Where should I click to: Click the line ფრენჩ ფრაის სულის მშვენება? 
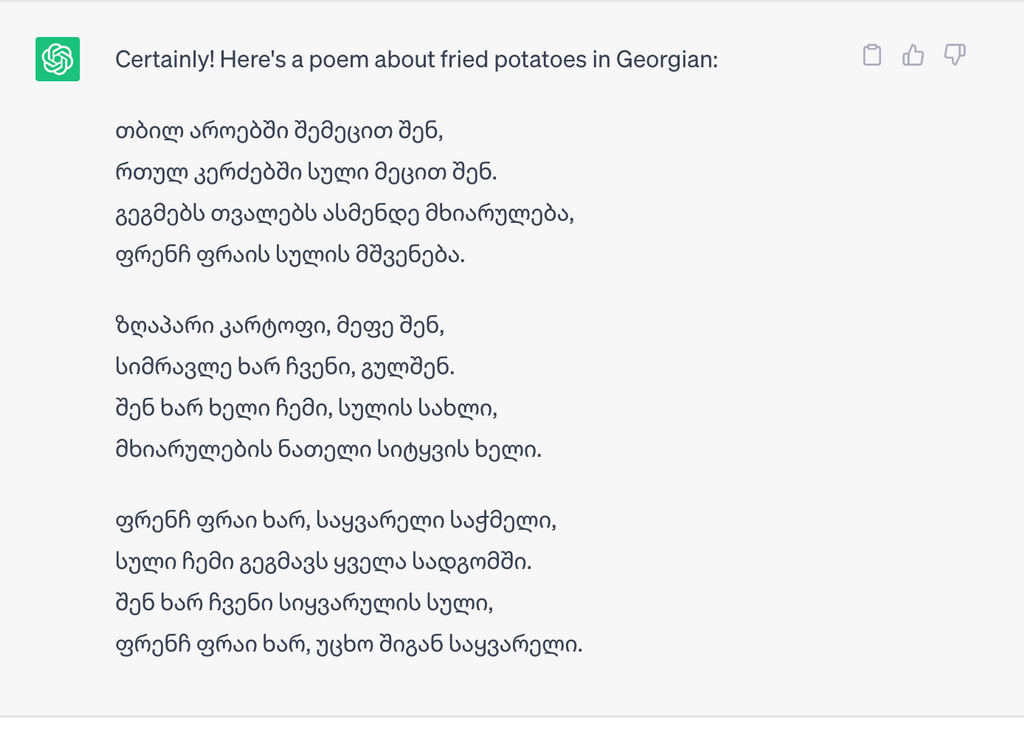(290, 255)
